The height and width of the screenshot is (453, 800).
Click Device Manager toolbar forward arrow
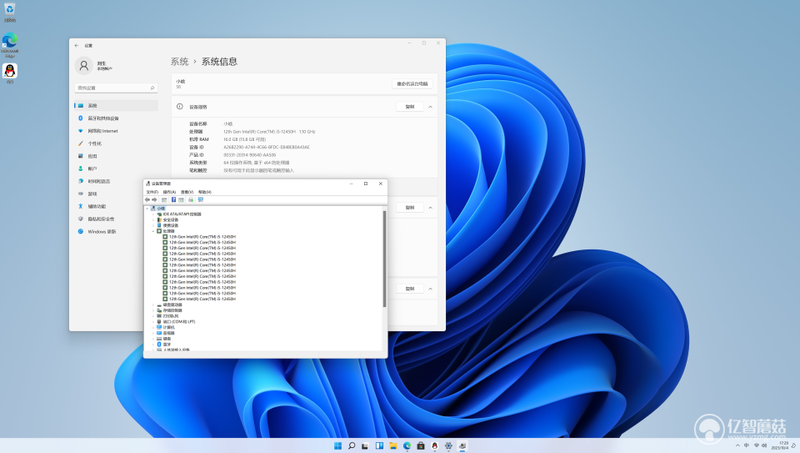pos(154,200)
